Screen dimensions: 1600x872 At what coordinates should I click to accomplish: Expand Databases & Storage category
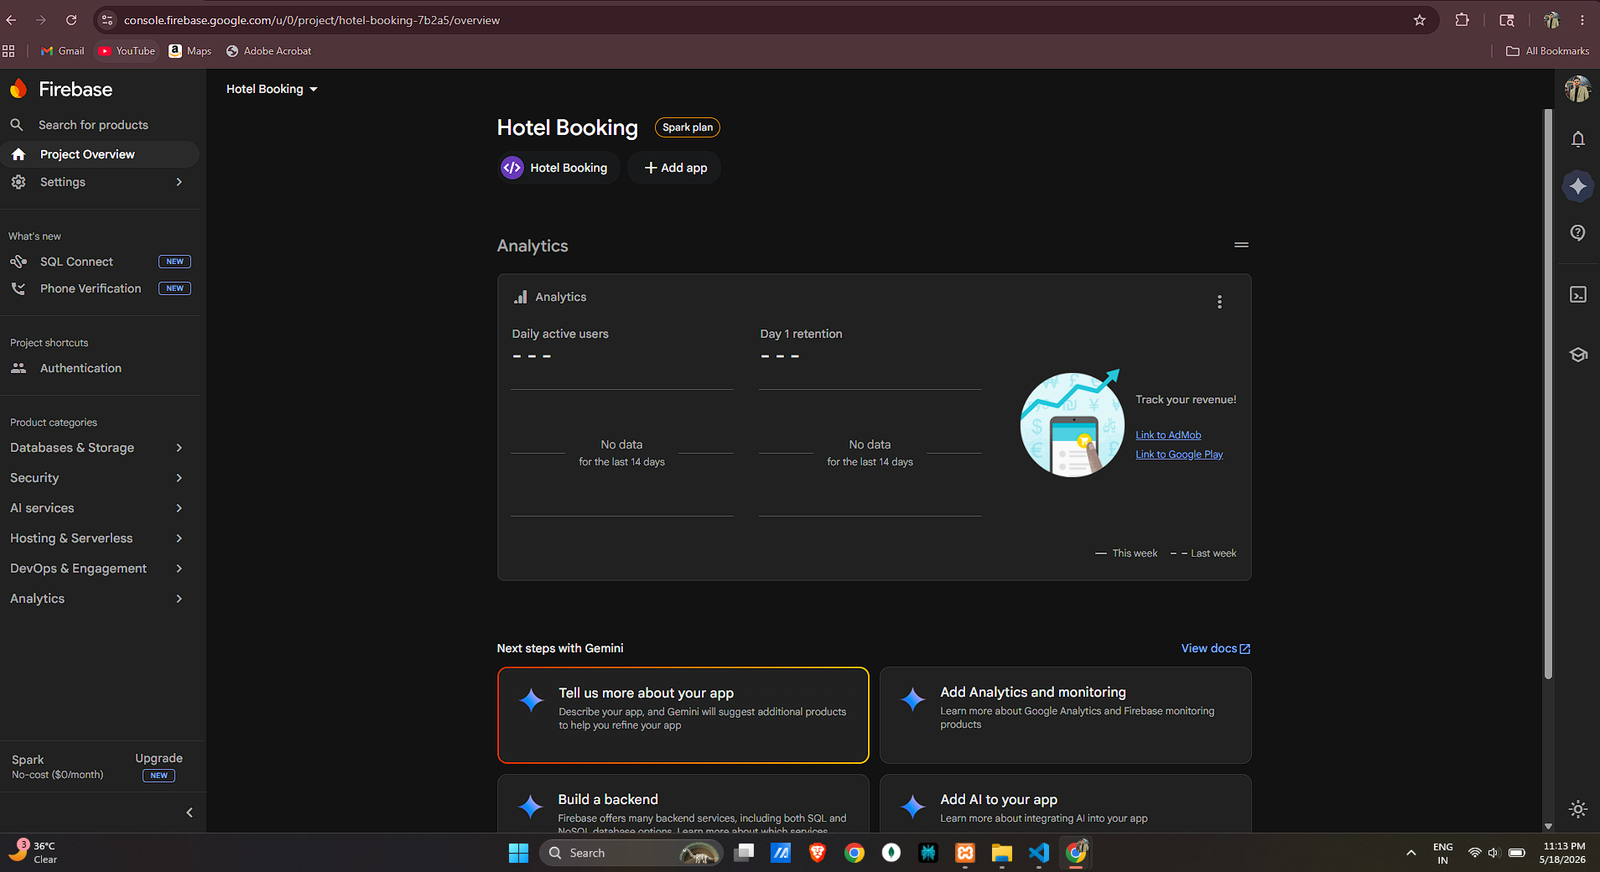100,448
